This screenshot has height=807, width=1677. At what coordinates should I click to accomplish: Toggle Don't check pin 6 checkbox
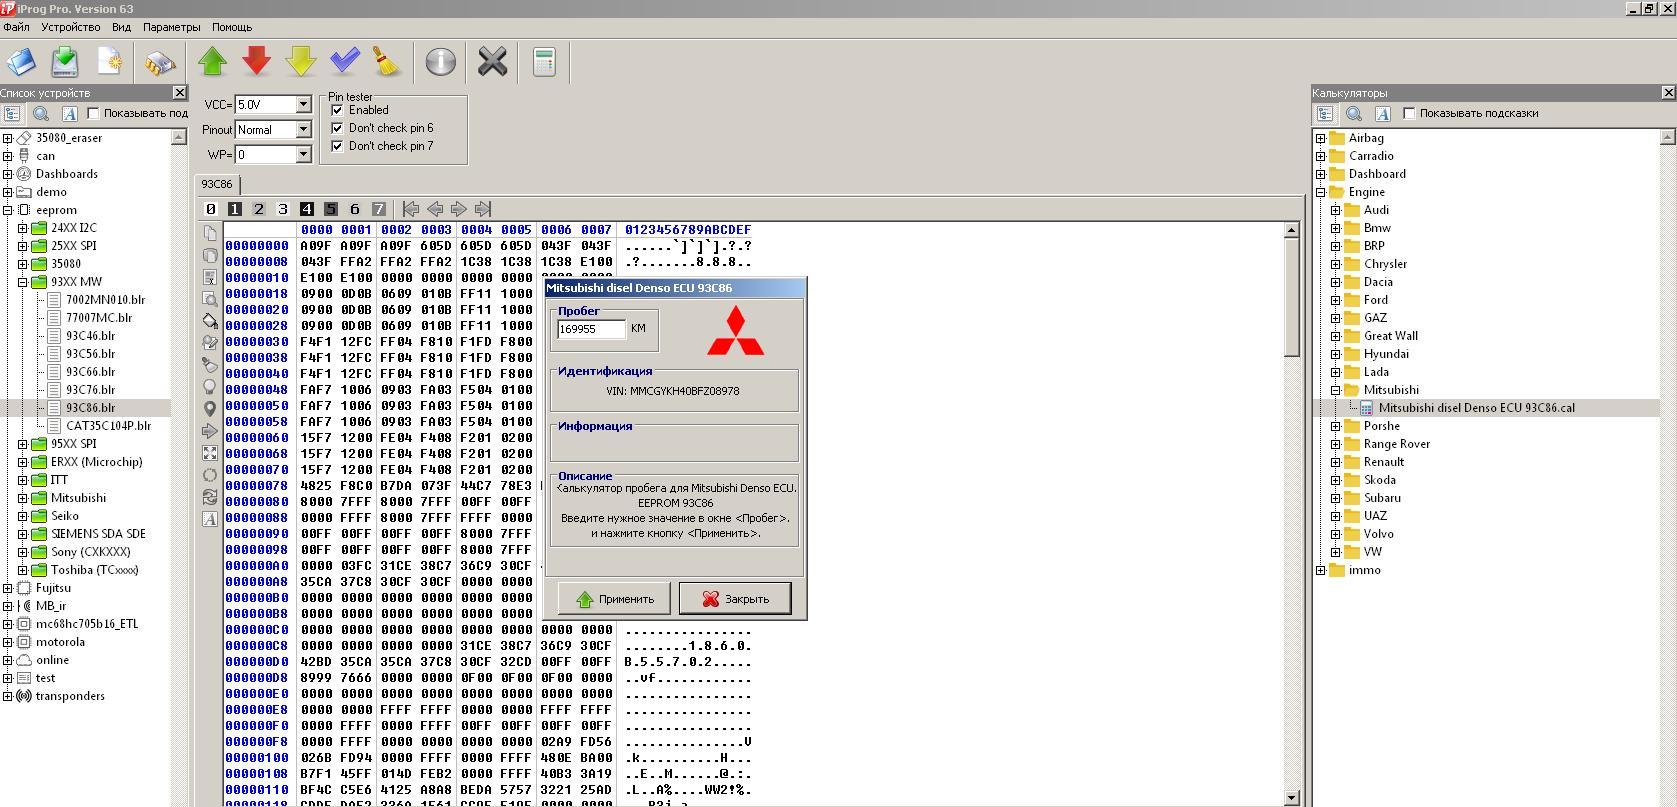(x=337, y=128)
